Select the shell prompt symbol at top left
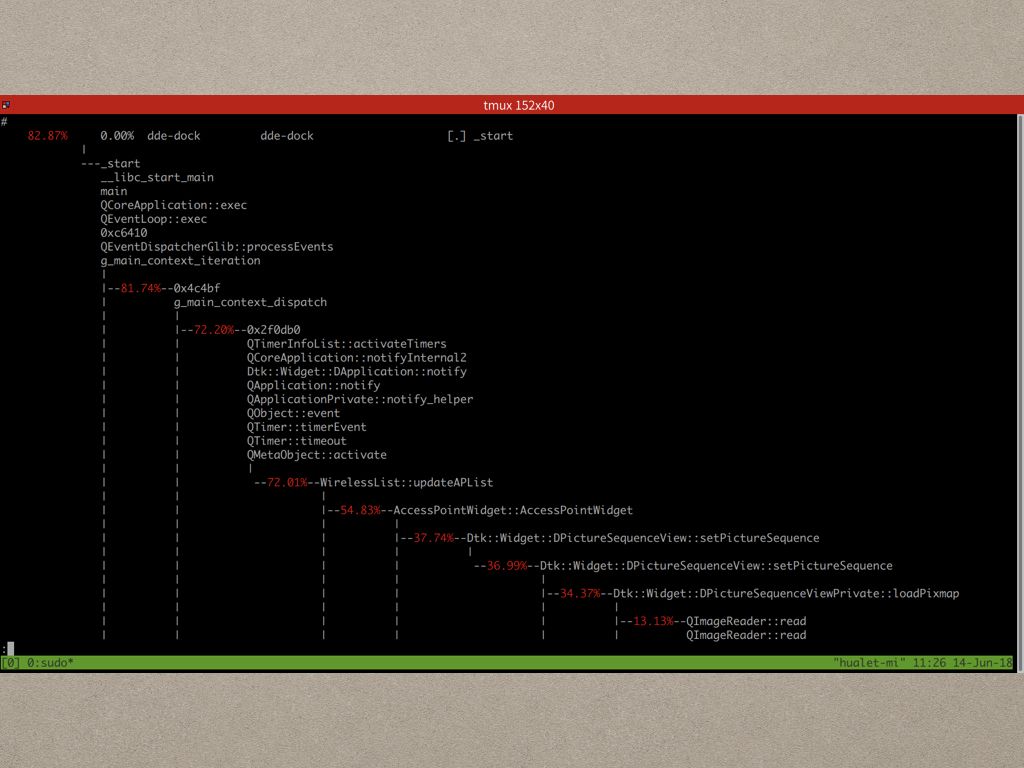Viewport: 1024px width, 768px height. click(5, 120)
